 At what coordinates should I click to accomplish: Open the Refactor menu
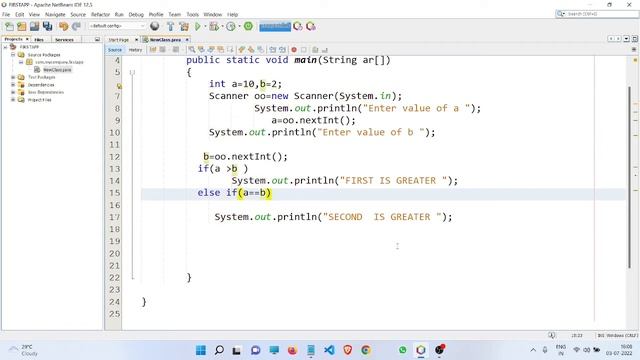coord(100,14)
